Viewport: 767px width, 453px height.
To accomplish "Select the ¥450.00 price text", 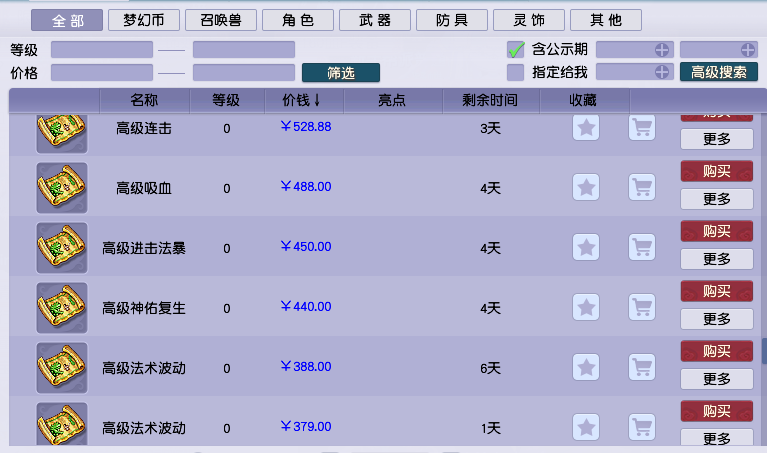I will (306, 247).
